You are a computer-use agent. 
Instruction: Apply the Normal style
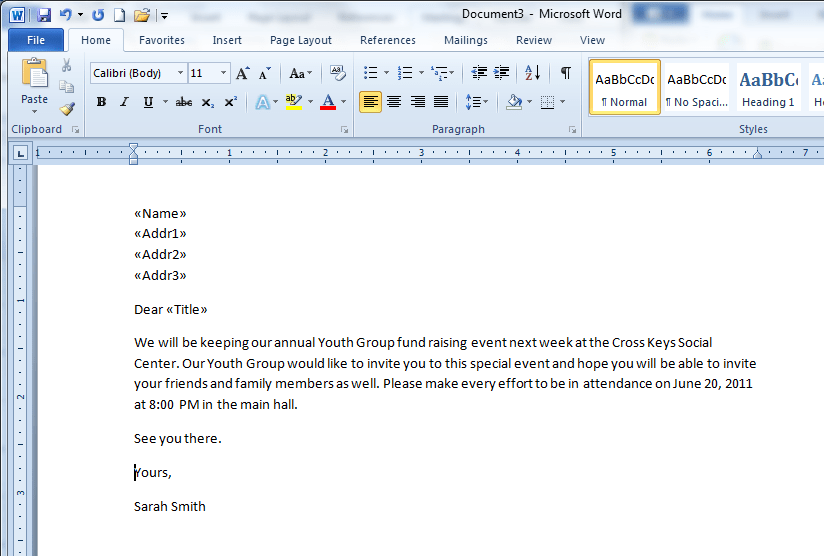pyautogui.click(x=624, y=87)
